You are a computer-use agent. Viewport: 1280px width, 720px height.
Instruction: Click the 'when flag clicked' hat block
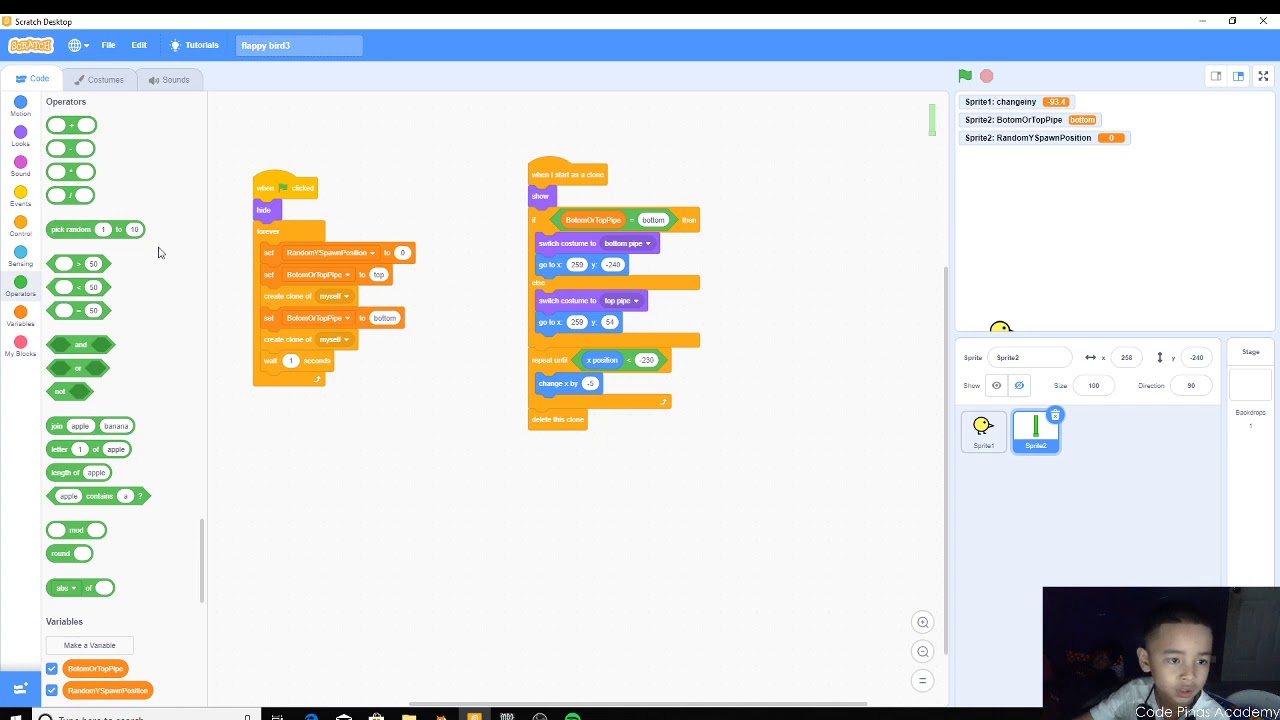[285, 186]
